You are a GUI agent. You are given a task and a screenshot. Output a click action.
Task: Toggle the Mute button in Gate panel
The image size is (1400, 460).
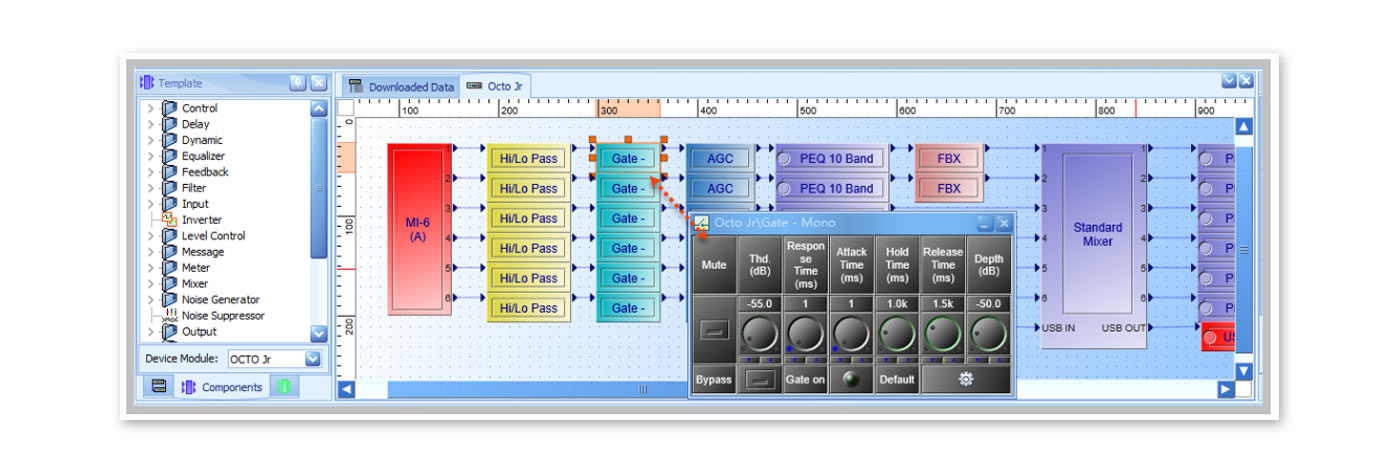(714, 330)
